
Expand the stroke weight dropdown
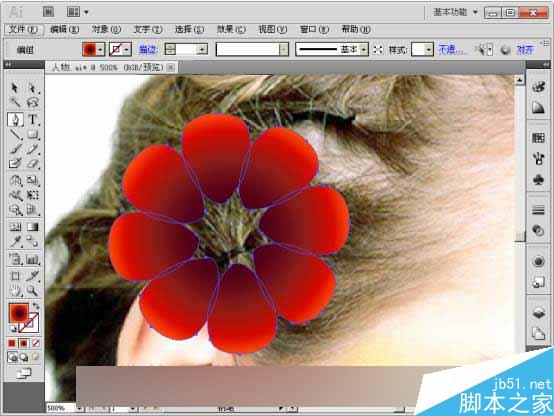click(x=202, y=49)
